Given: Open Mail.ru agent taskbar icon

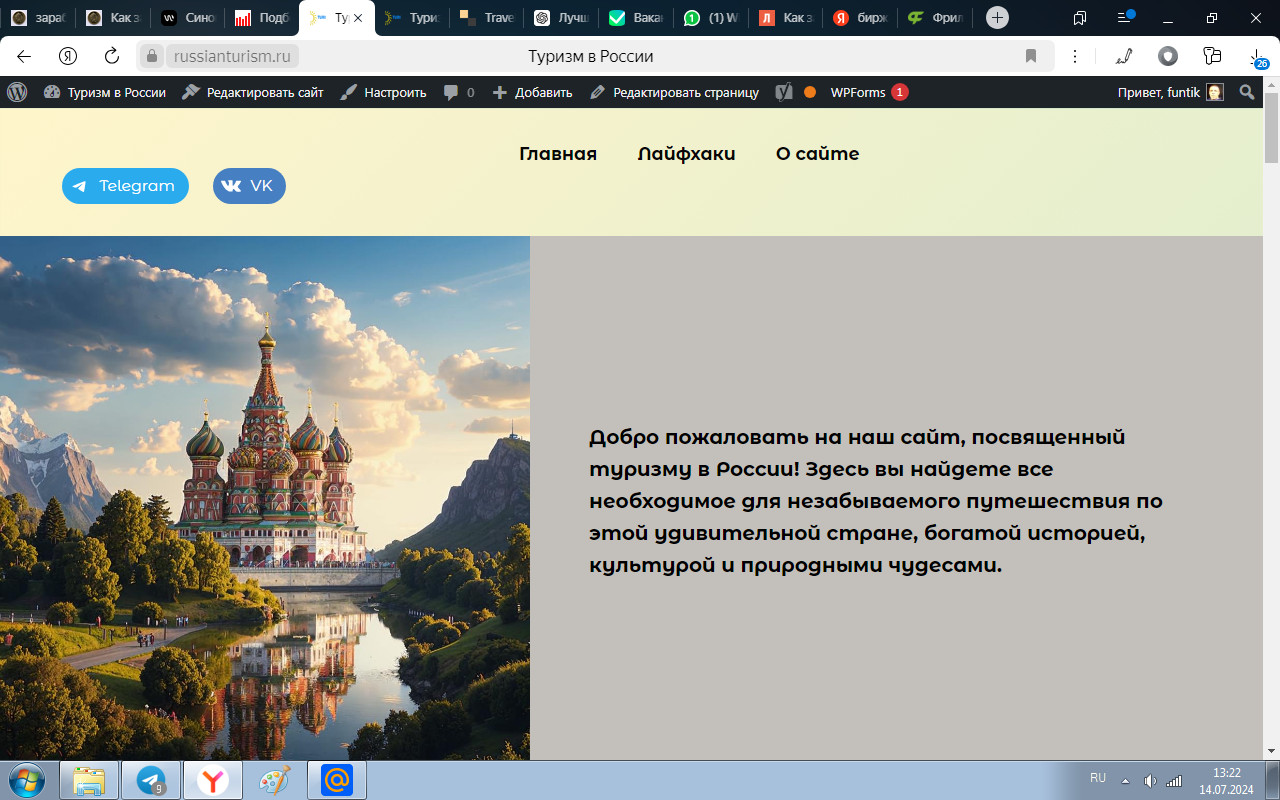Looking at the screenshot, I should [337, 780].
